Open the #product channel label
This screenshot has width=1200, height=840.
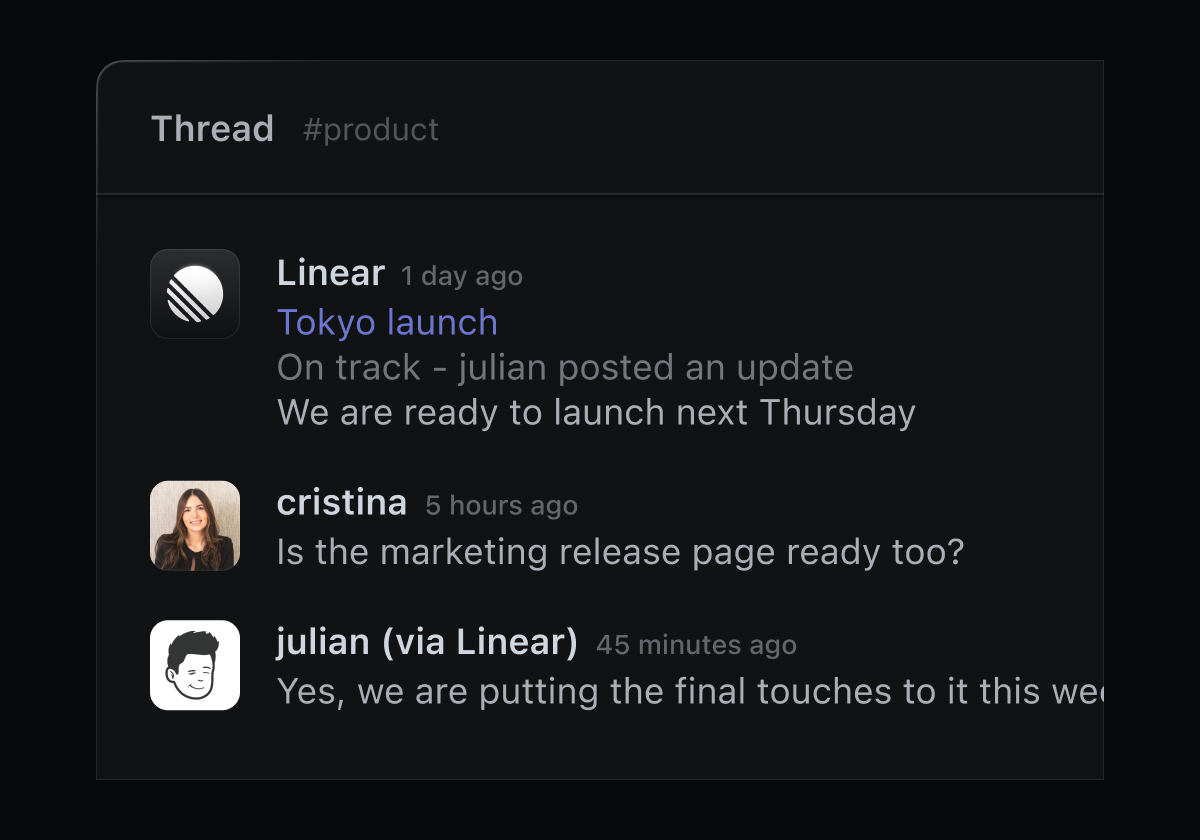371,129
